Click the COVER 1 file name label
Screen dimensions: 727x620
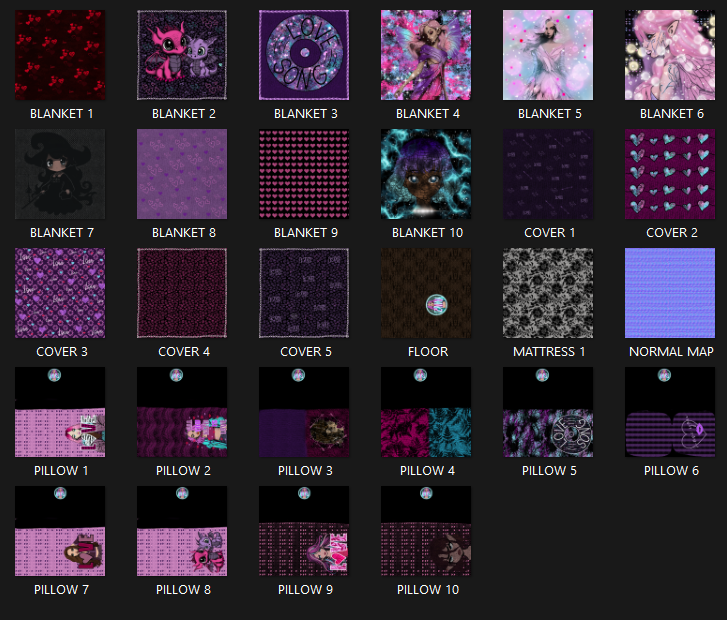(549, 233)
